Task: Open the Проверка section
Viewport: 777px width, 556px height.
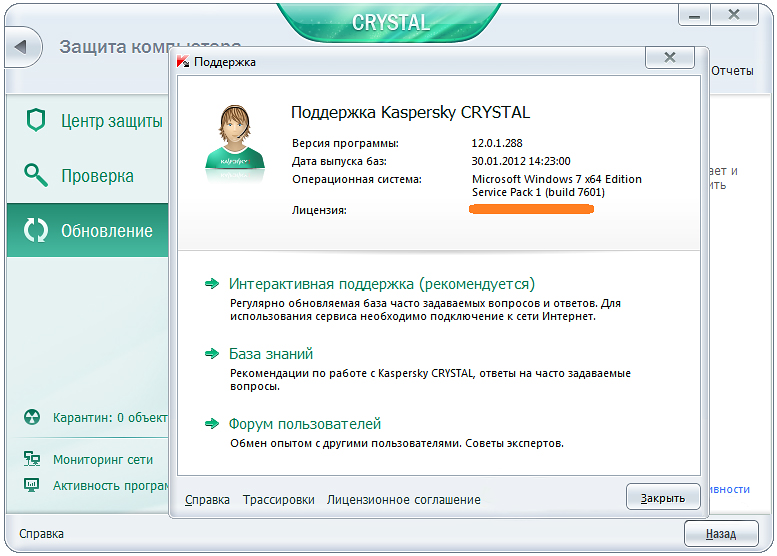Action: click(98, 175)
